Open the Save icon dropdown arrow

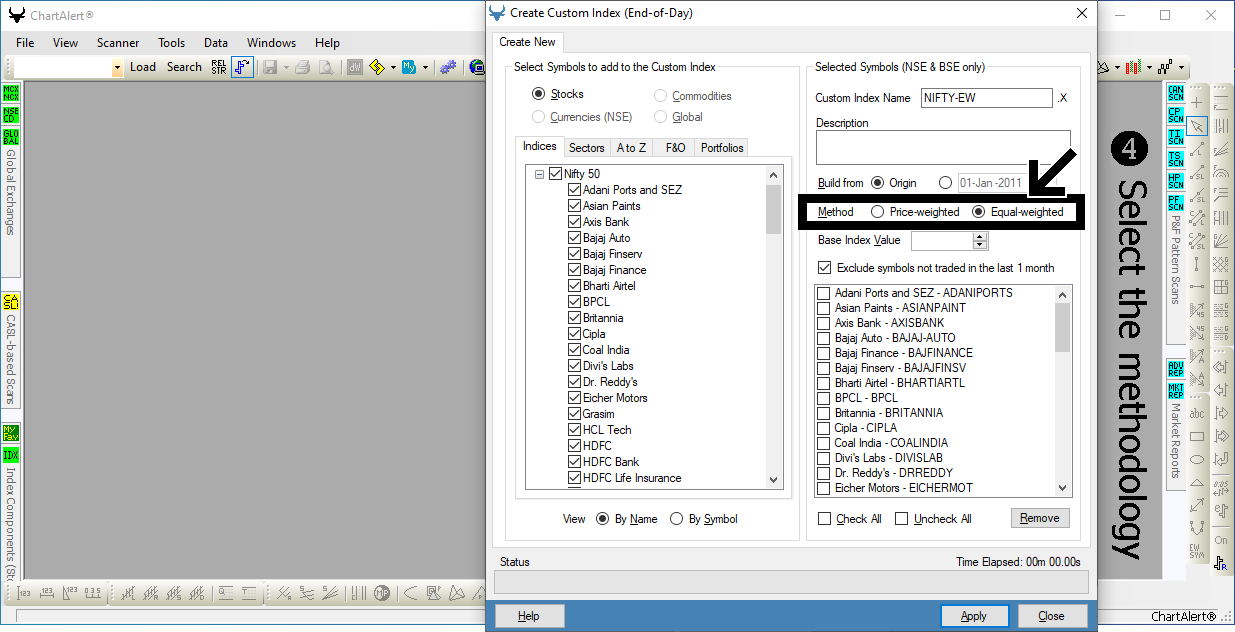(x=286, y=67)
